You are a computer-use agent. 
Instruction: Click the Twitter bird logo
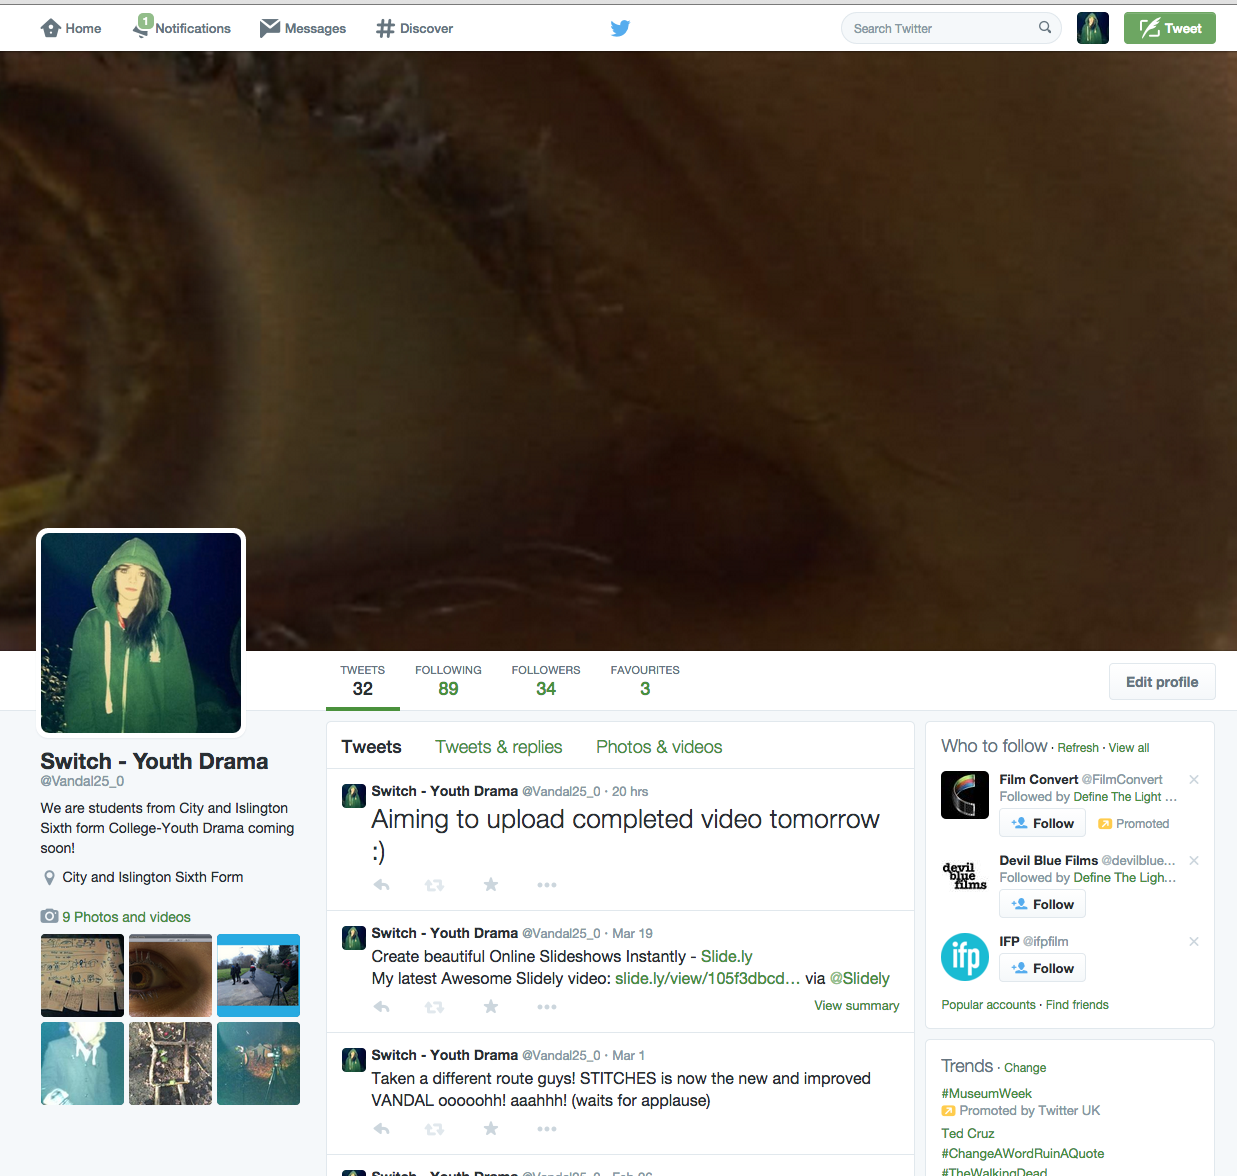(620, 28)
